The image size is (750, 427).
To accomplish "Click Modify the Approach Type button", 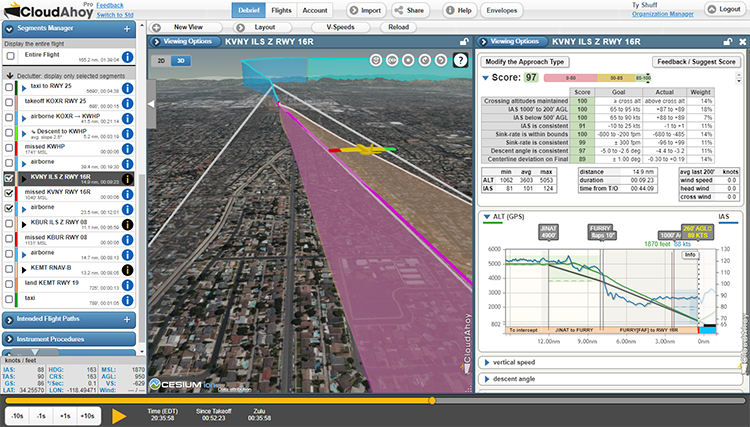I will tap(524, 62).
